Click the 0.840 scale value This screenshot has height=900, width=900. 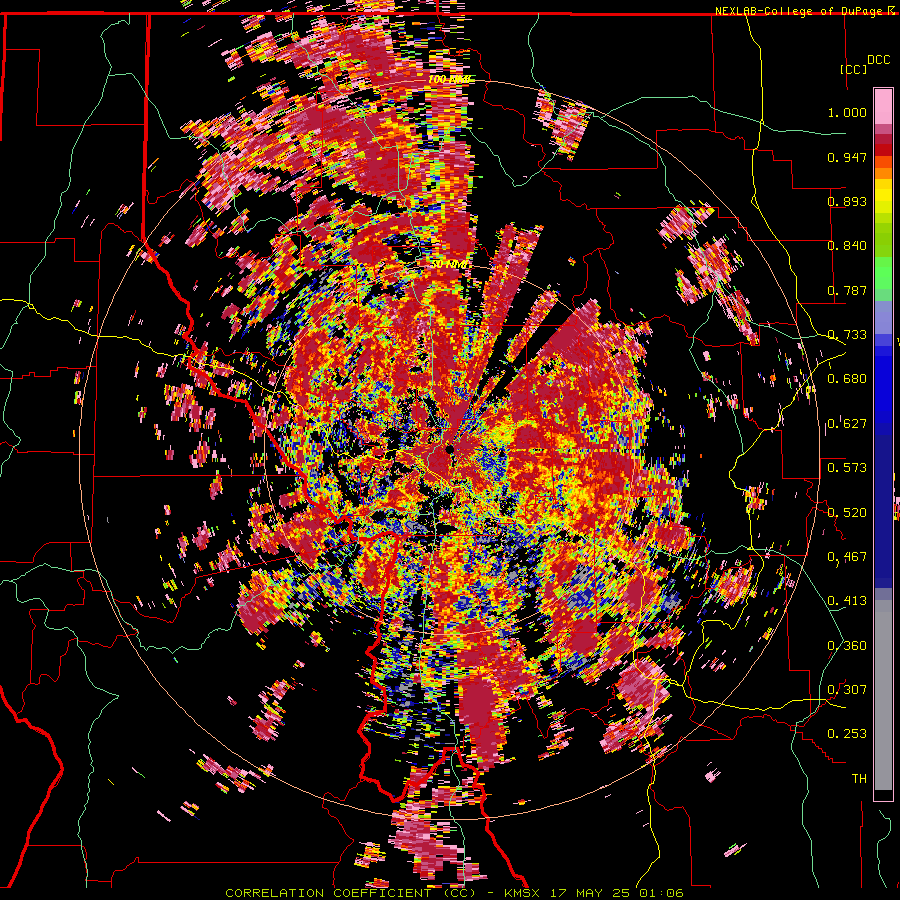[x=847, y=246]
